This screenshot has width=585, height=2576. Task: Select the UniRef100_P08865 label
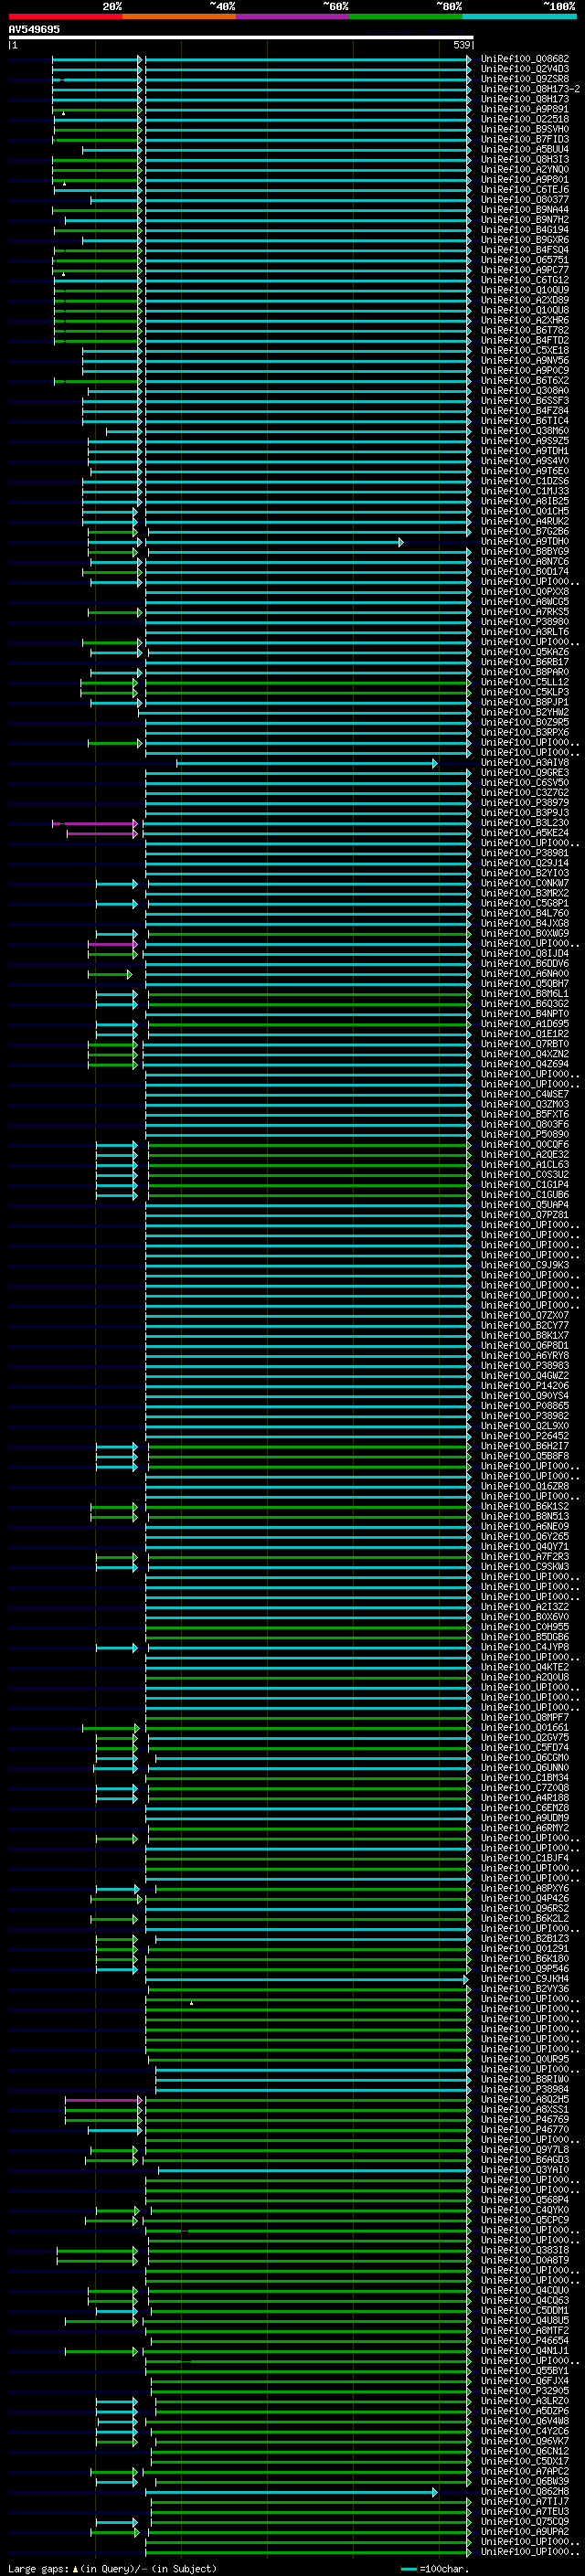[525, 1406]
